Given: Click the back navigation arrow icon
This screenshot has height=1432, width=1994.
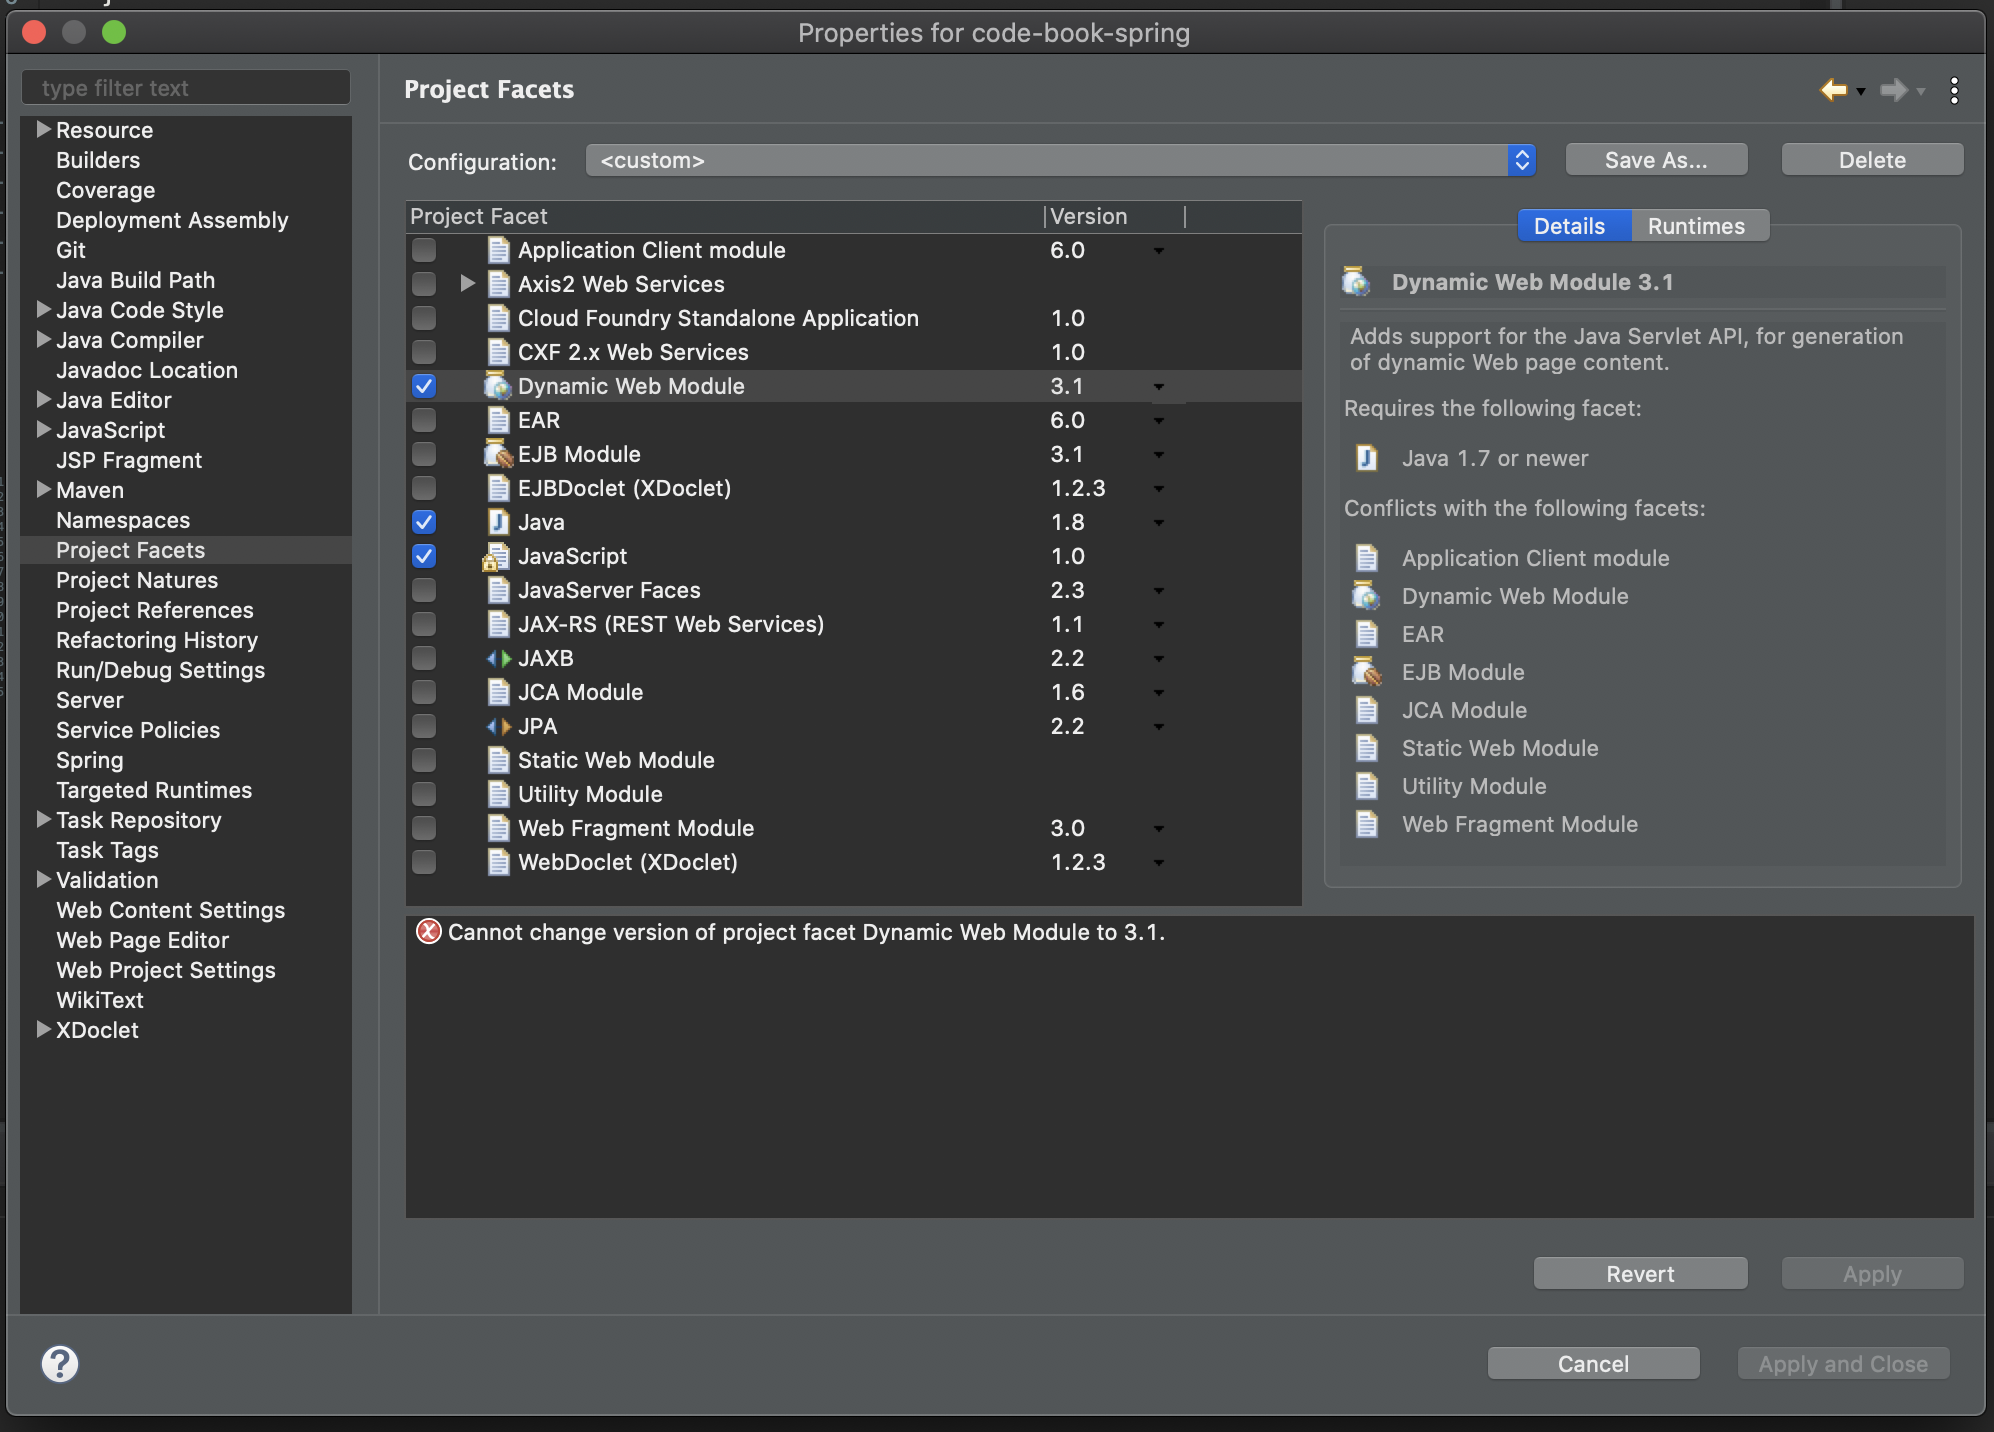Looking at the screenshot, I should (1832, 90).
